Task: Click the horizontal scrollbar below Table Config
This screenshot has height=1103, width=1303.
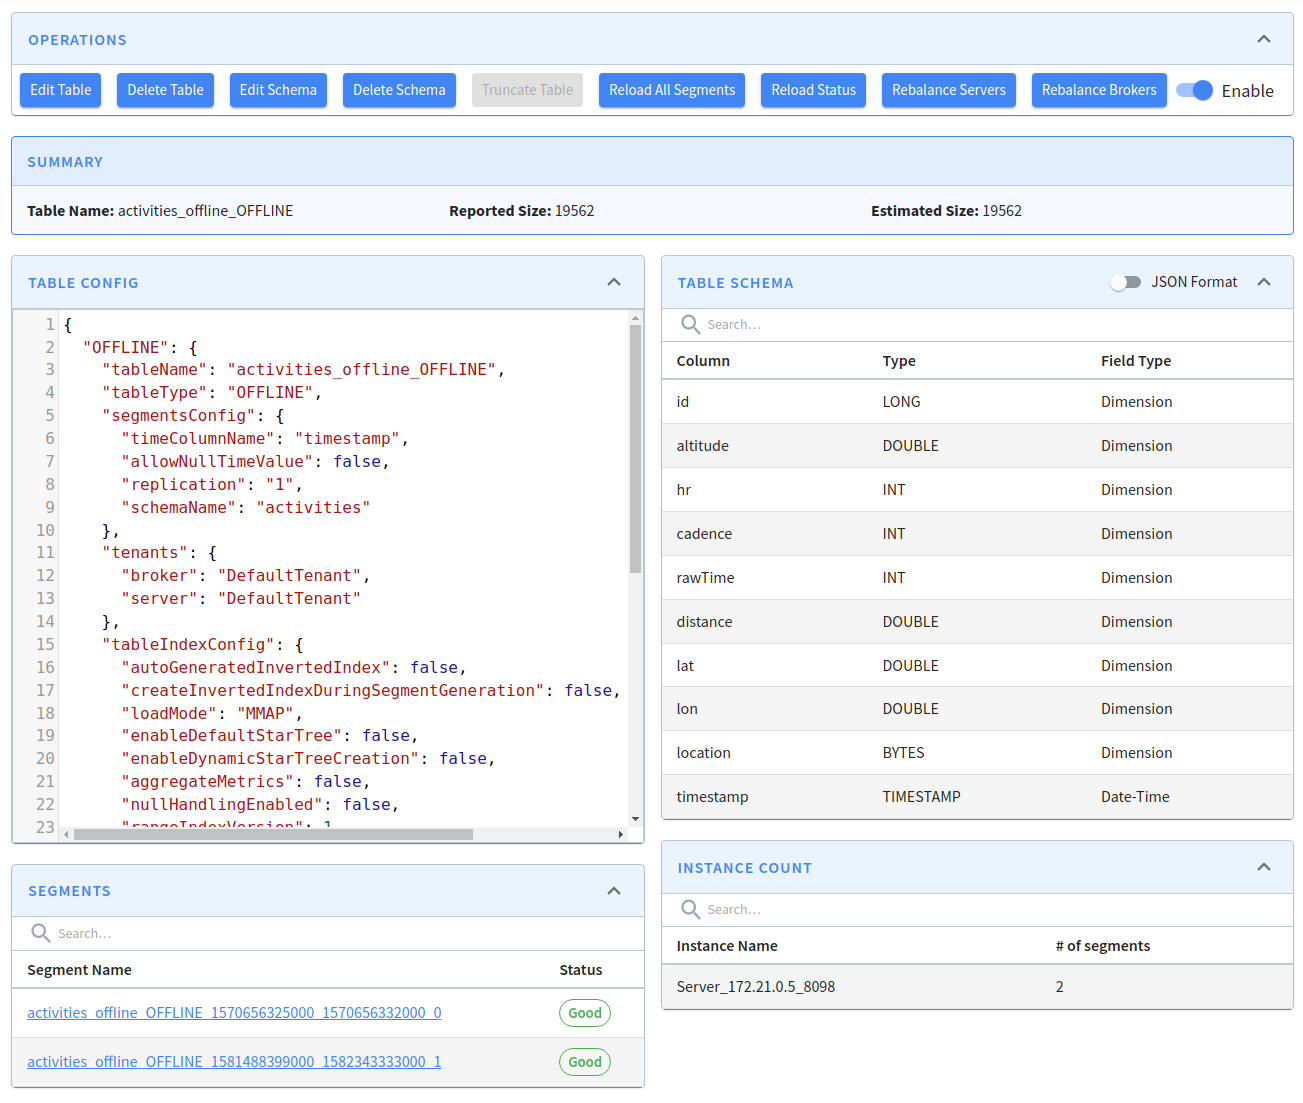Action: (268, 834)
